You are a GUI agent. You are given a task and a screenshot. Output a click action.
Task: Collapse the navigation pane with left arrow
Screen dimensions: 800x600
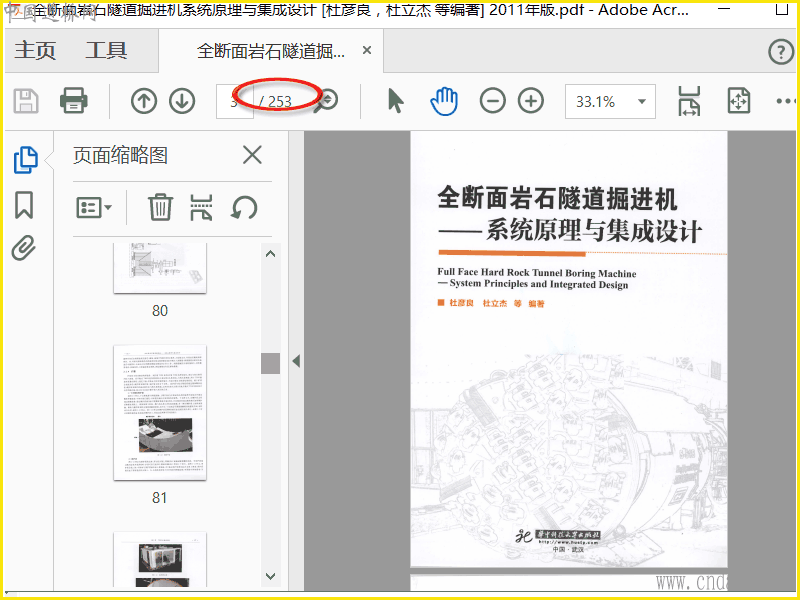pos(296,361)
